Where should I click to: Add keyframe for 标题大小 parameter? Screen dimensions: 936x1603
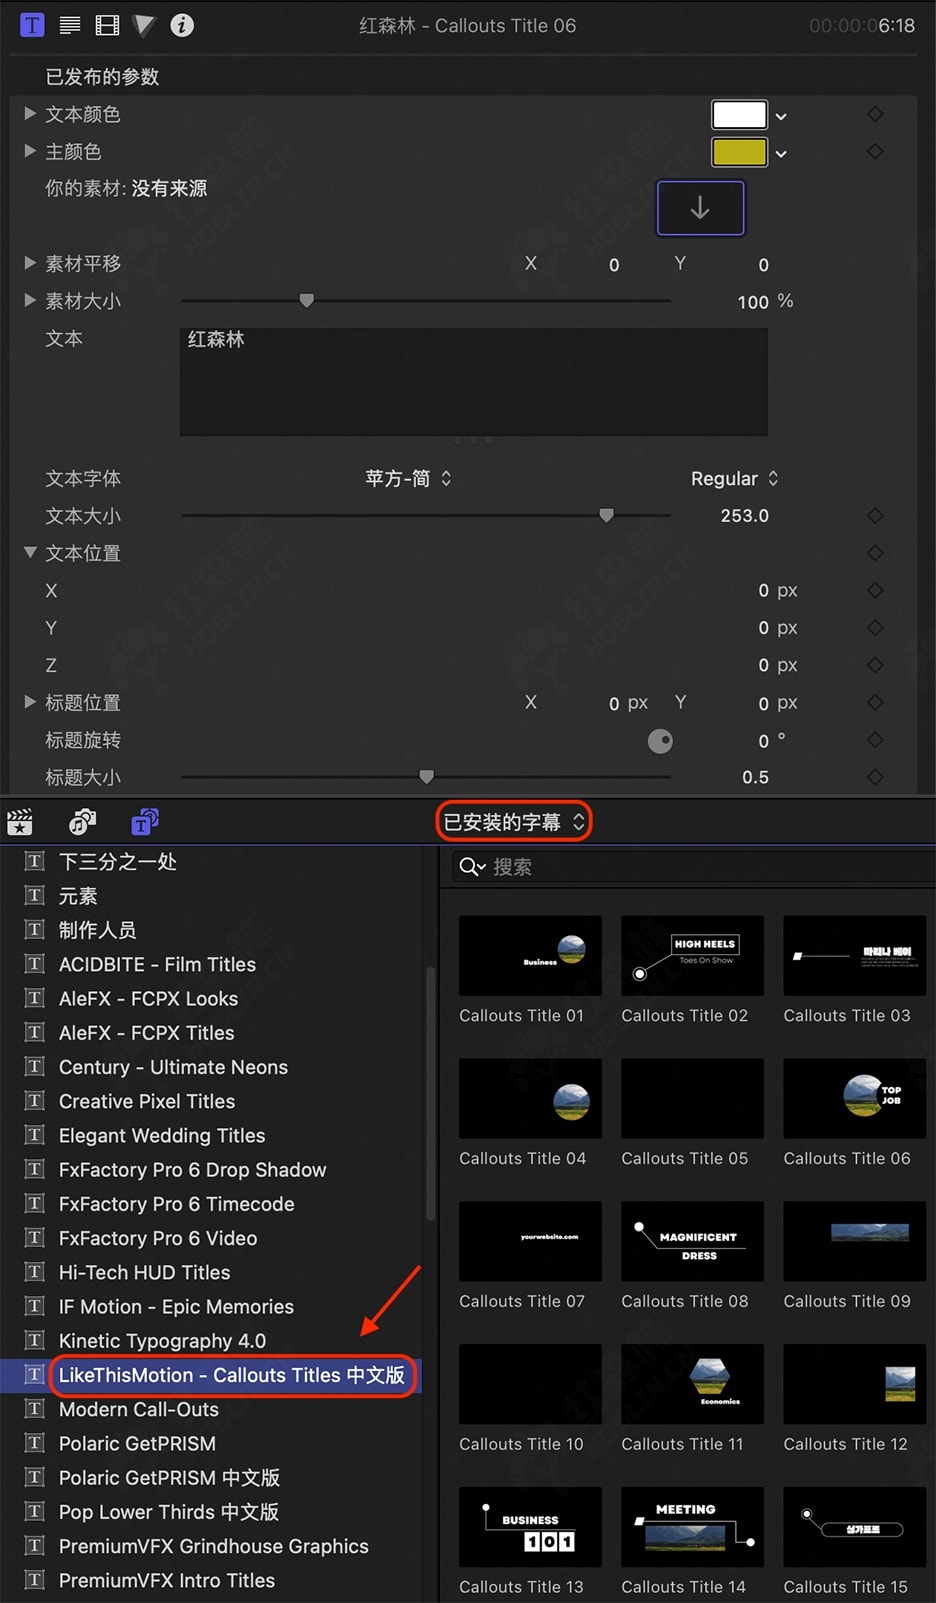coord(875,777)
